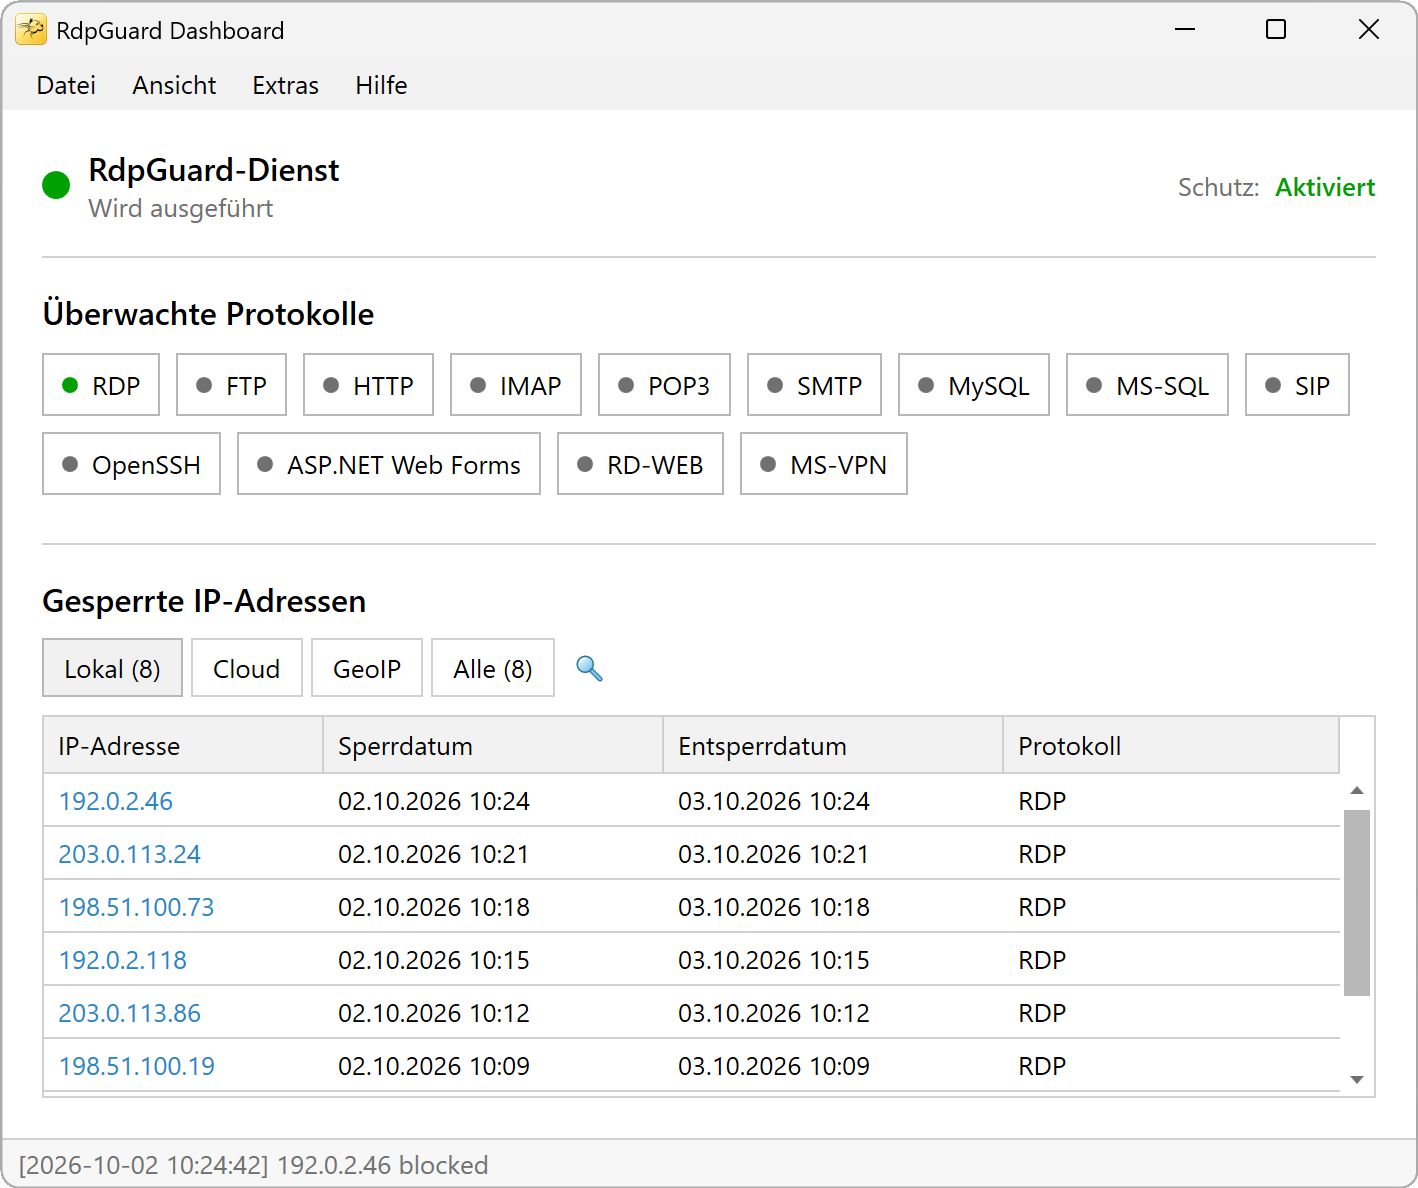Sort by Entsperrdatum column header
This screenshot has width=1418, height=1188.
[833, 746]
